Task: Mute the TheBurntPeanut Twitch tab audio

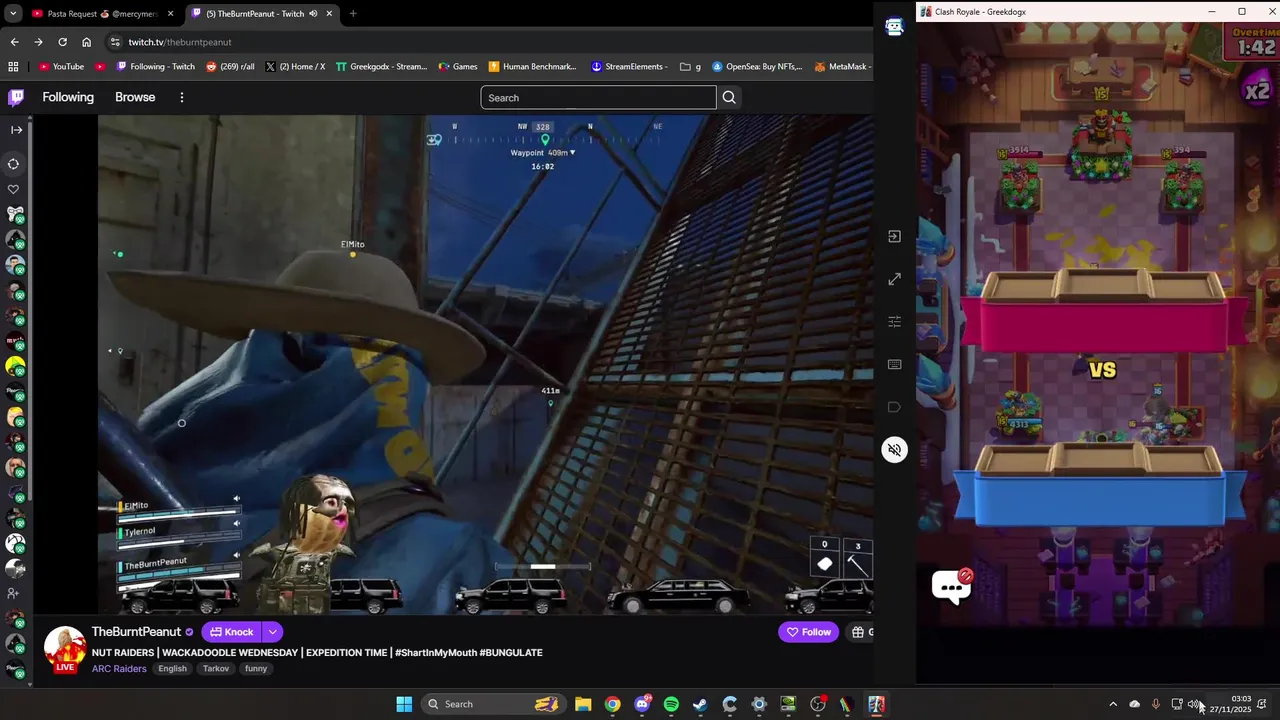Action: point(313,13)
